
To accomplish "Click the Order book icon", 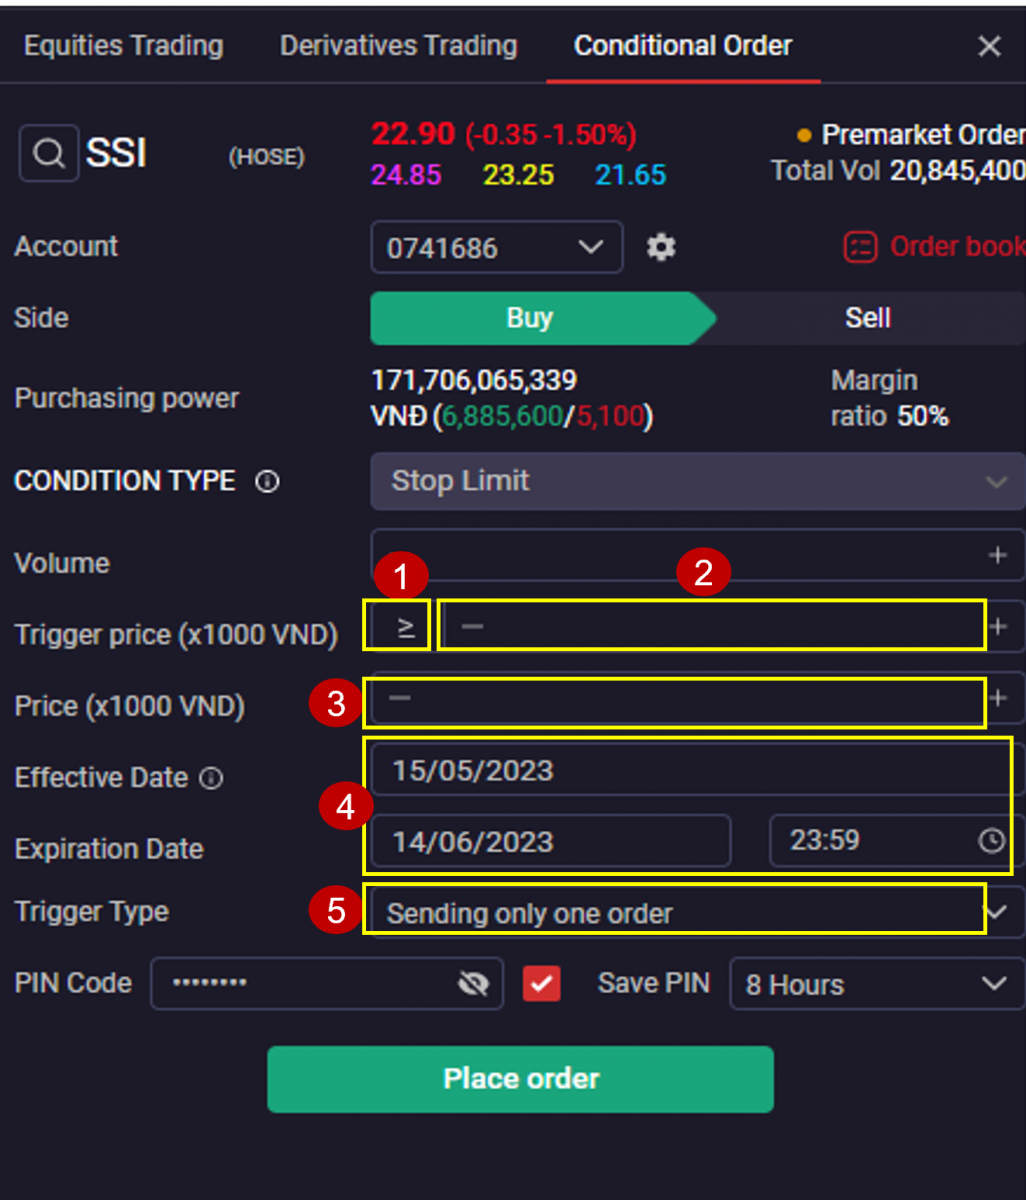I will click(x=860, y=247).
